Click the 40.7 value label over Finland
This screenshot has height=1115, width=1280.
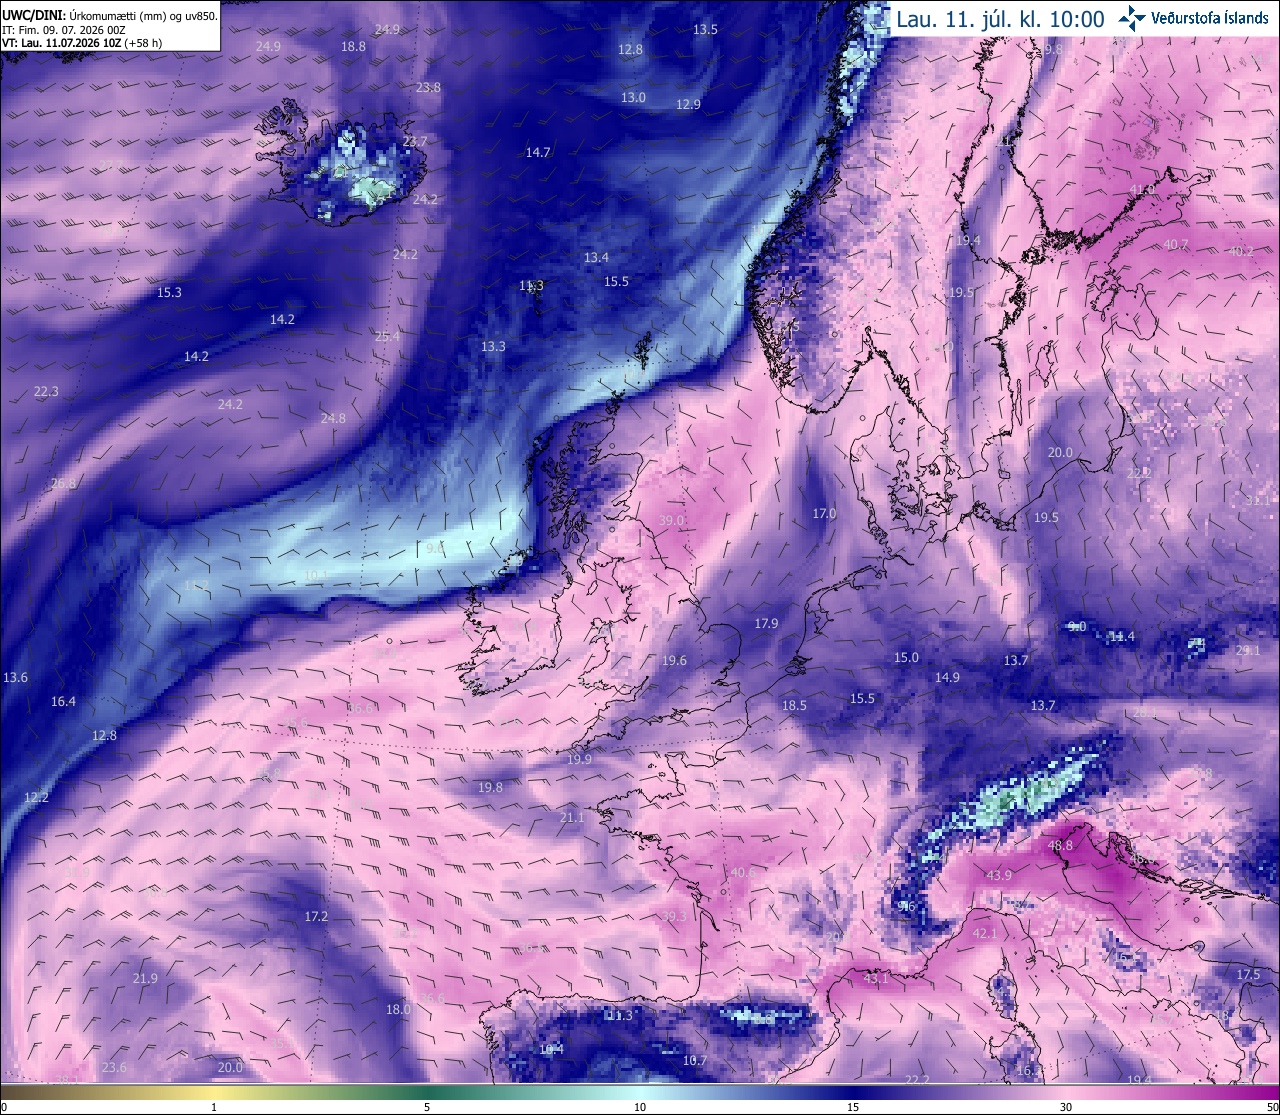1176,244
